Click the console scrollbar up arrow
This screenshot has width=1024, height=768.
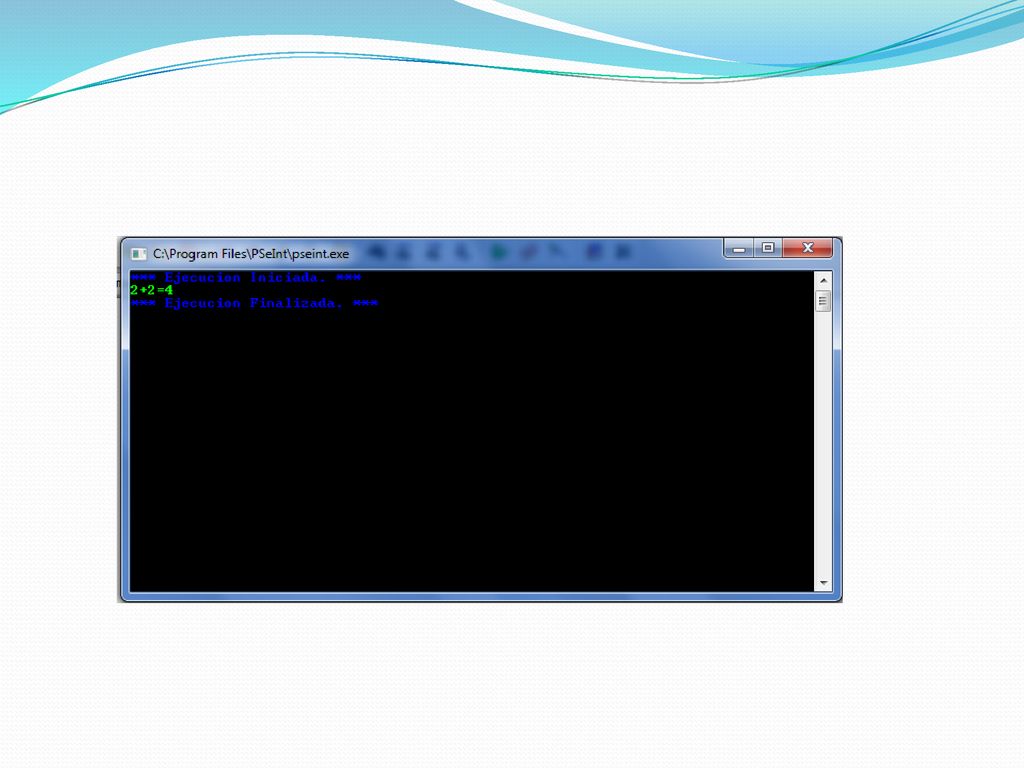click(823, 280)
